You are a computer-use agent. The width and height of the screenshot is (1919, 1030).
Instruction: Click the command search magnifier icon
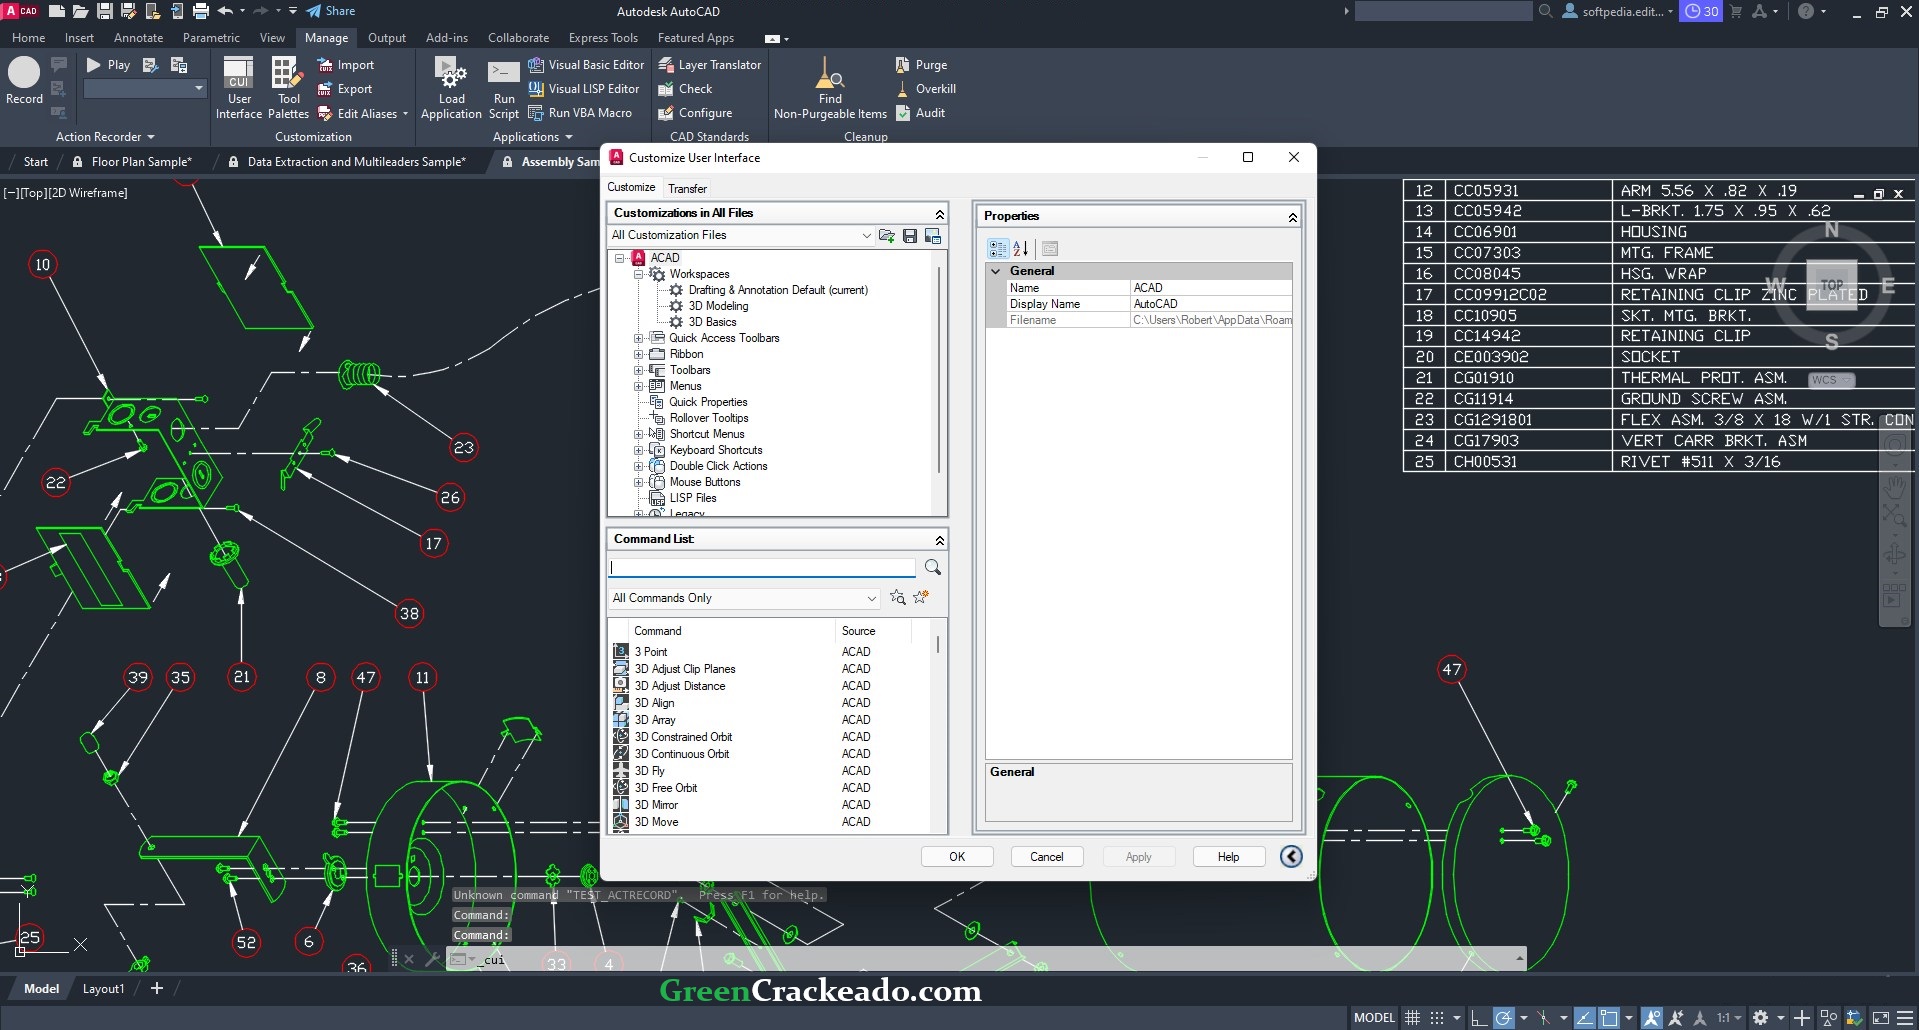932,567
